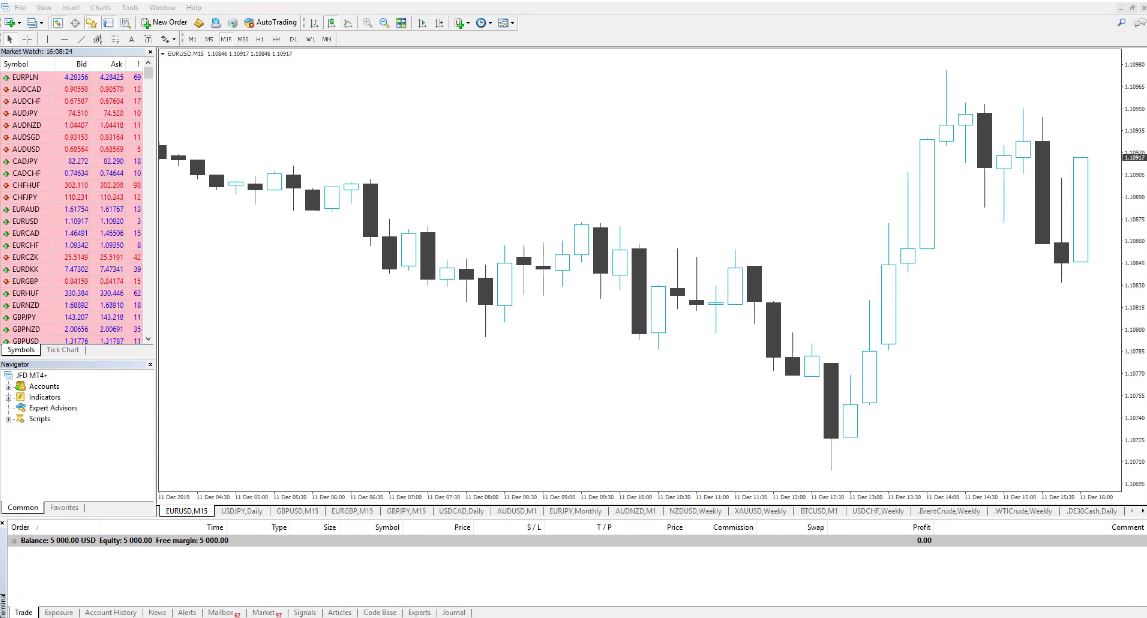
Task: Click the Navigator panel toolbar icon
Action: tap(91, 21)
